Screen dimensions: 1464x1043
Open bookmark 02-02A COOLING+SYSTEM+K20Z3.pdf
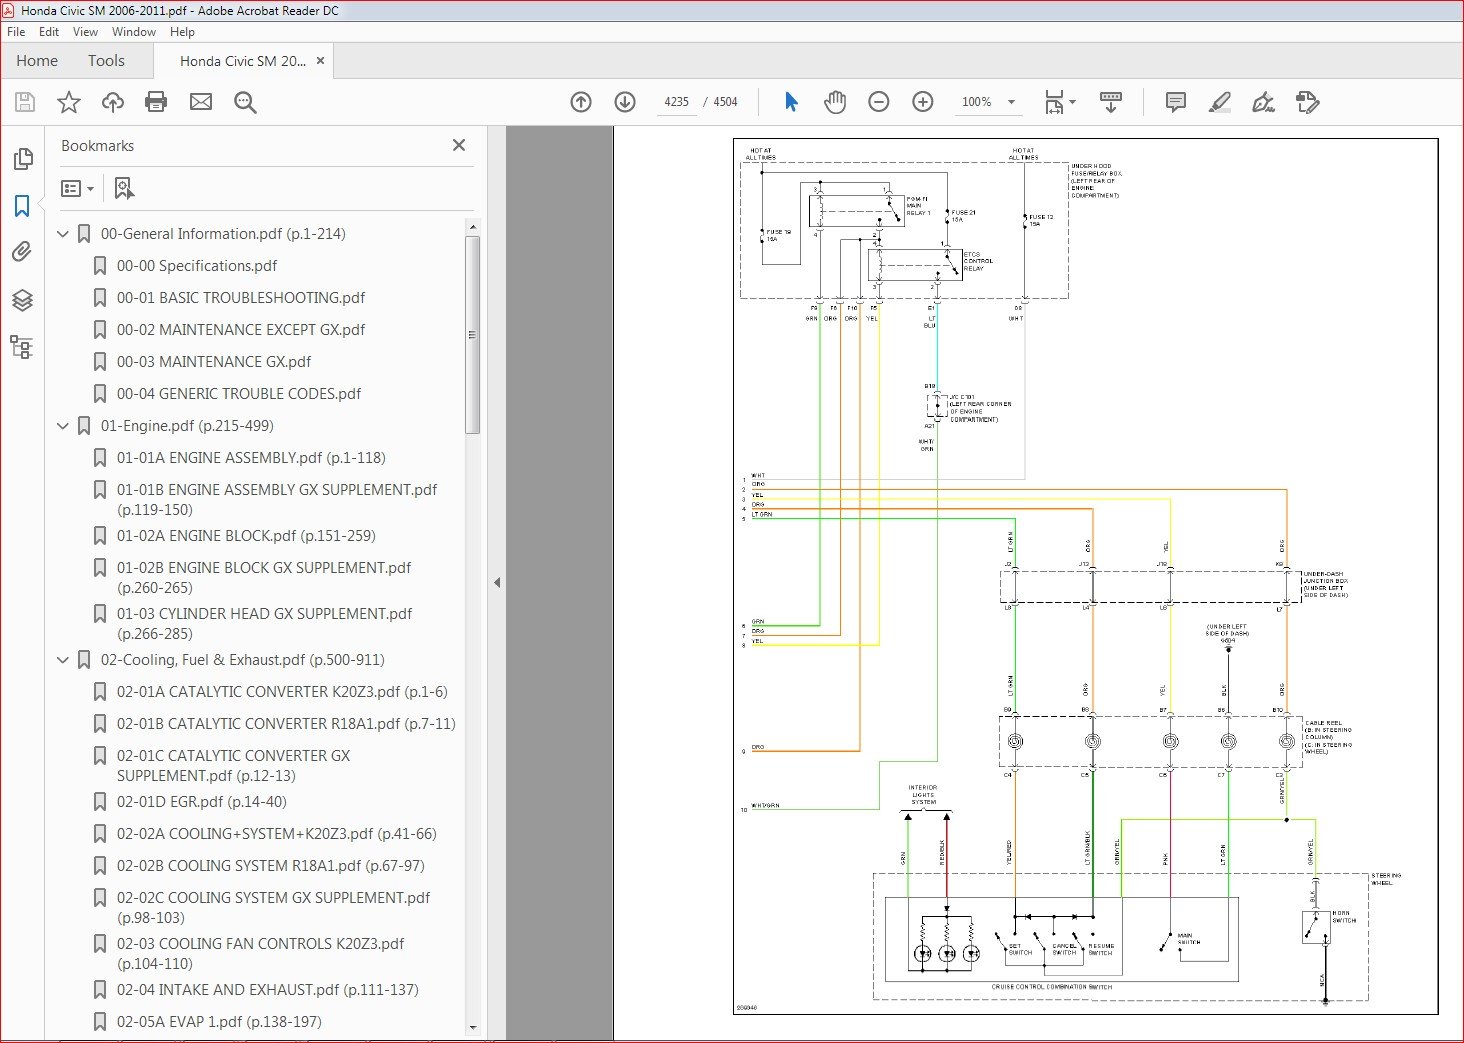(276, 834)
